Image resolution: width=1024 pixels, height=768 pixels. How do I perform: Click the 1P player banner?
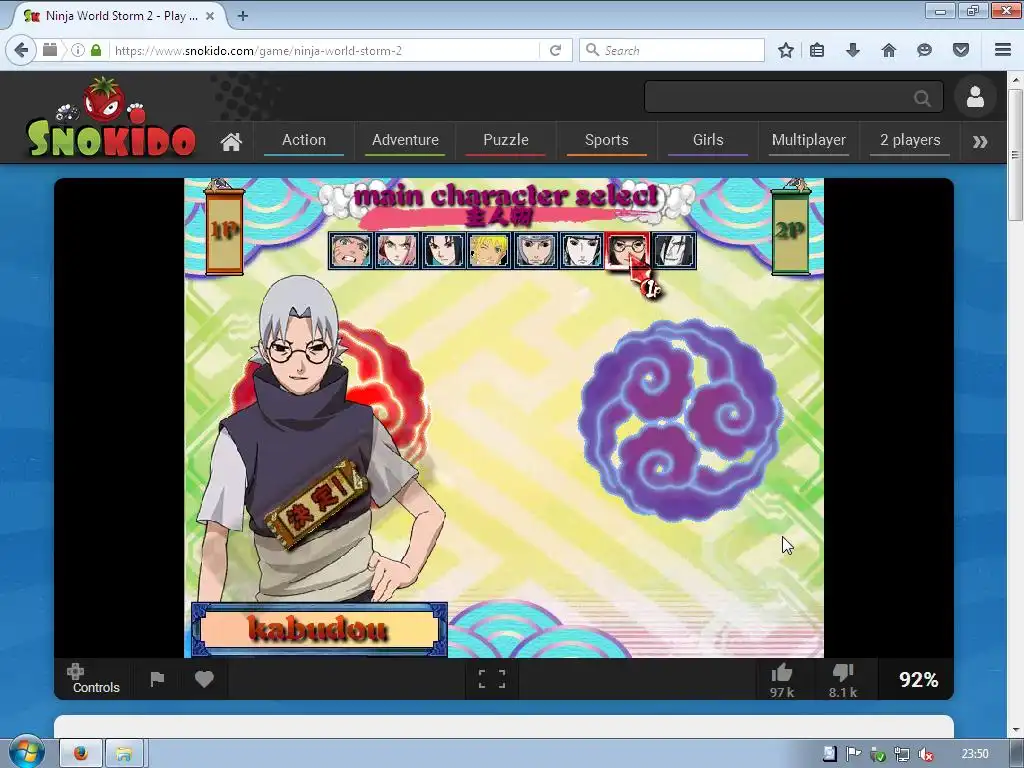[x=224, y=231]
